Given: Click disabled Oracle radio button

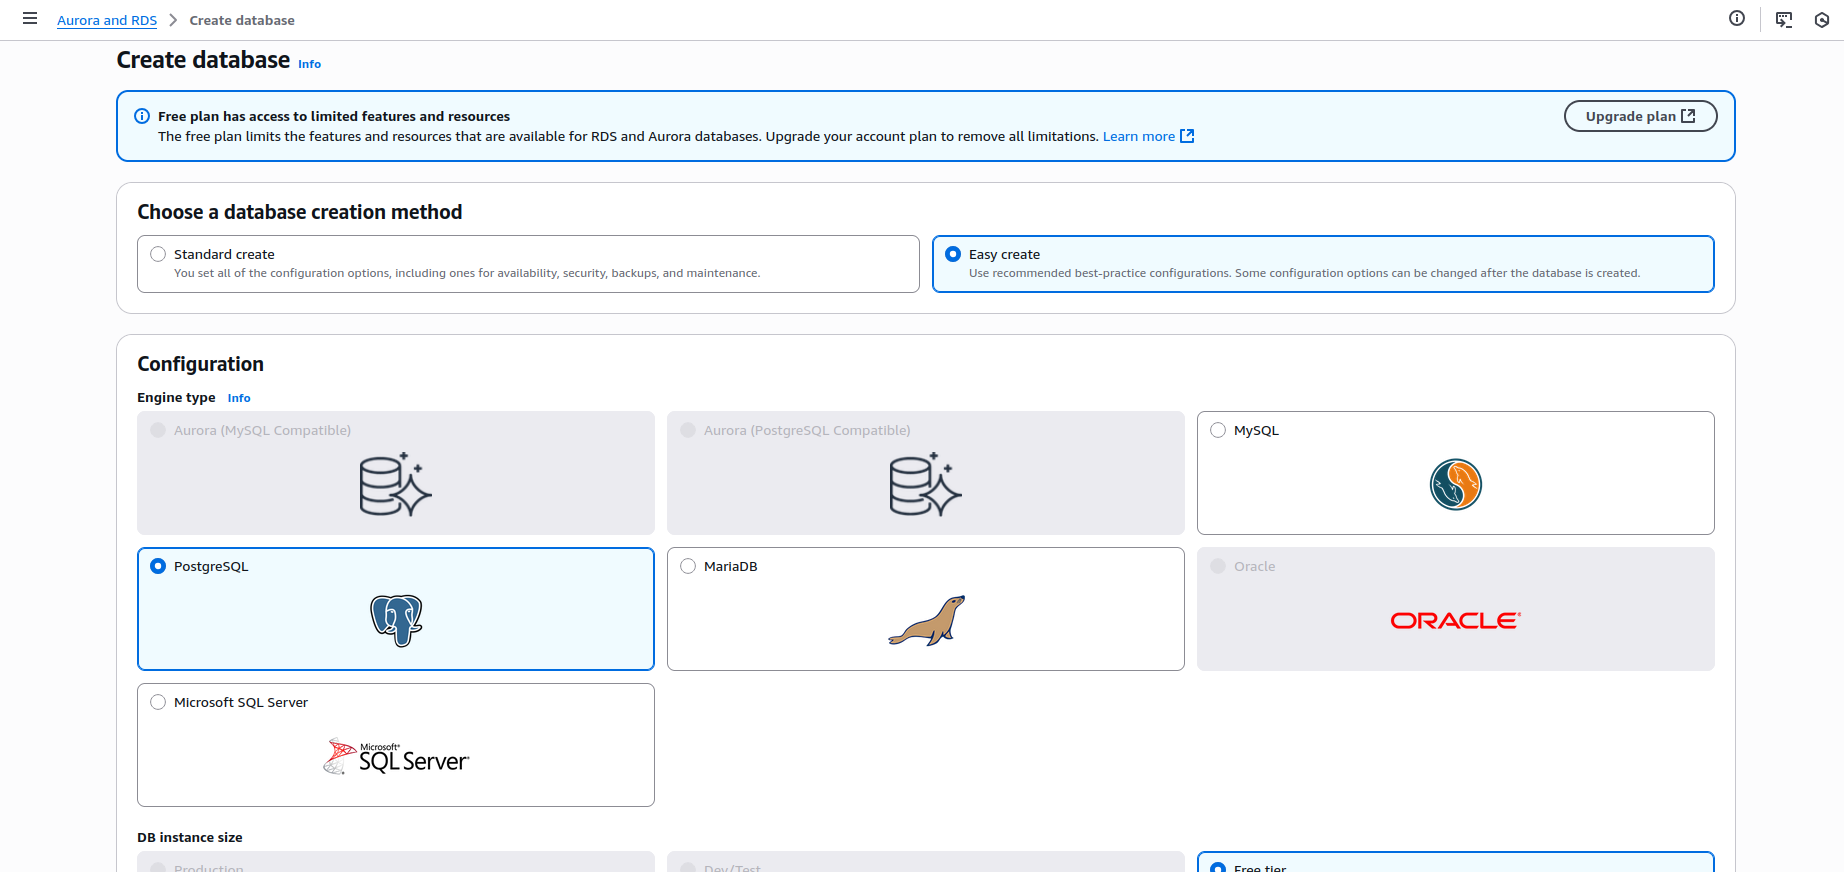Looking at the screenshot, I should pos(1218,566).
